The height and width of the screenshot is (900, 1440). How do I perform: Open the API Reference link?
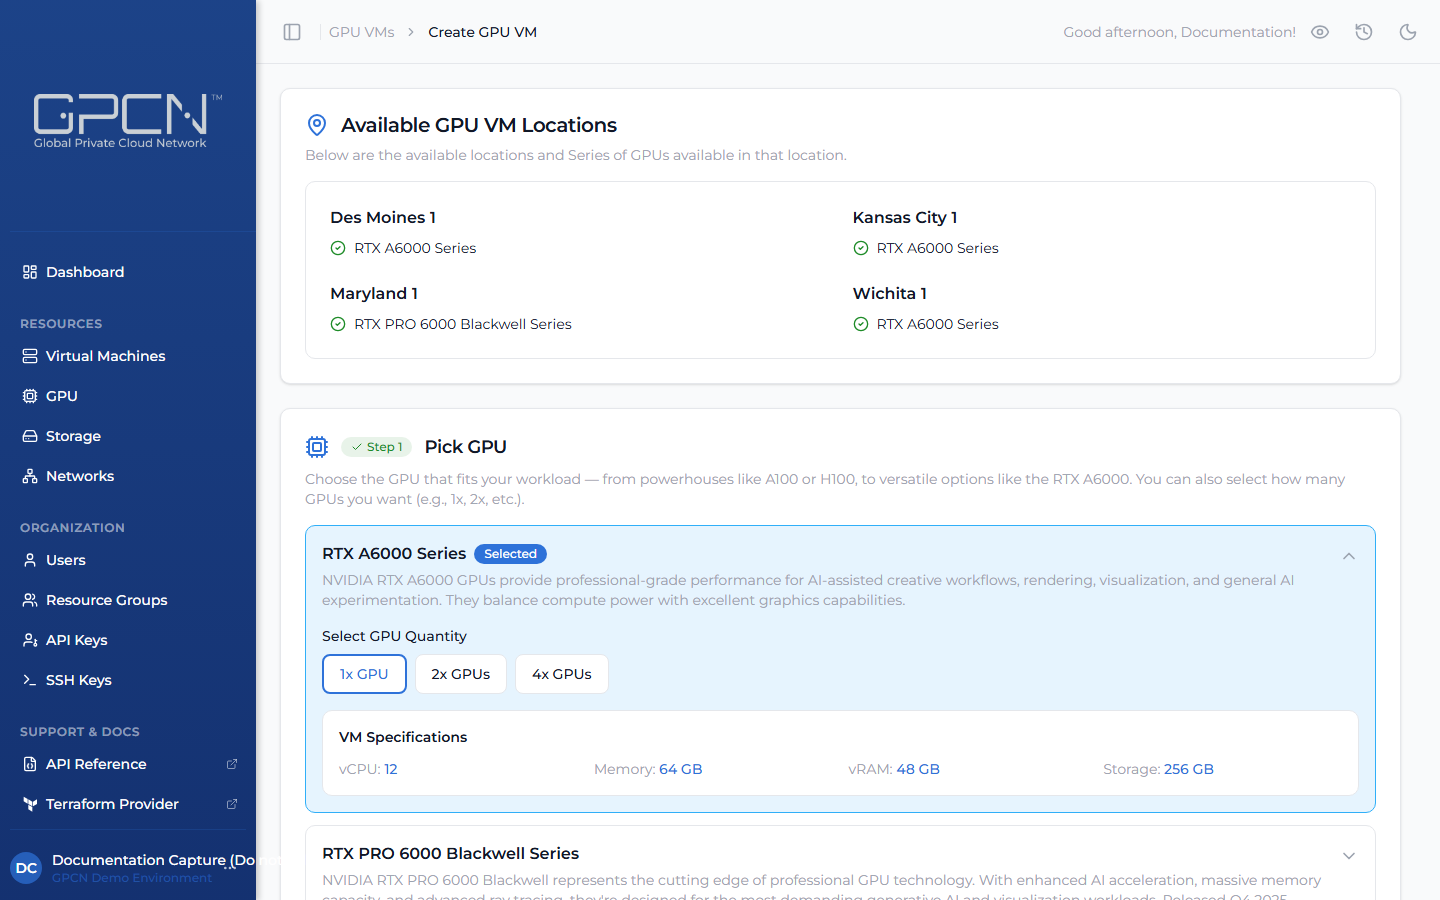coord(128,764)
